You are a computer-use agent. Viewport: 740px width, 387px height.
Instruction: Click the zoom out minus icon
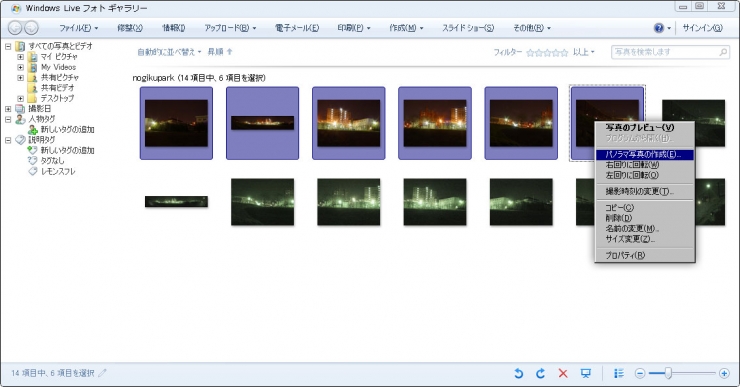click(x=639, y=373)
